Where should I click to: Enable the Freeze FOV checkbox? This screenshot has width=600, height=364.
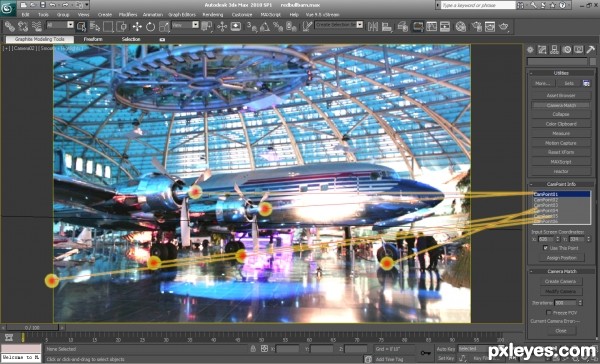[549, 313]
